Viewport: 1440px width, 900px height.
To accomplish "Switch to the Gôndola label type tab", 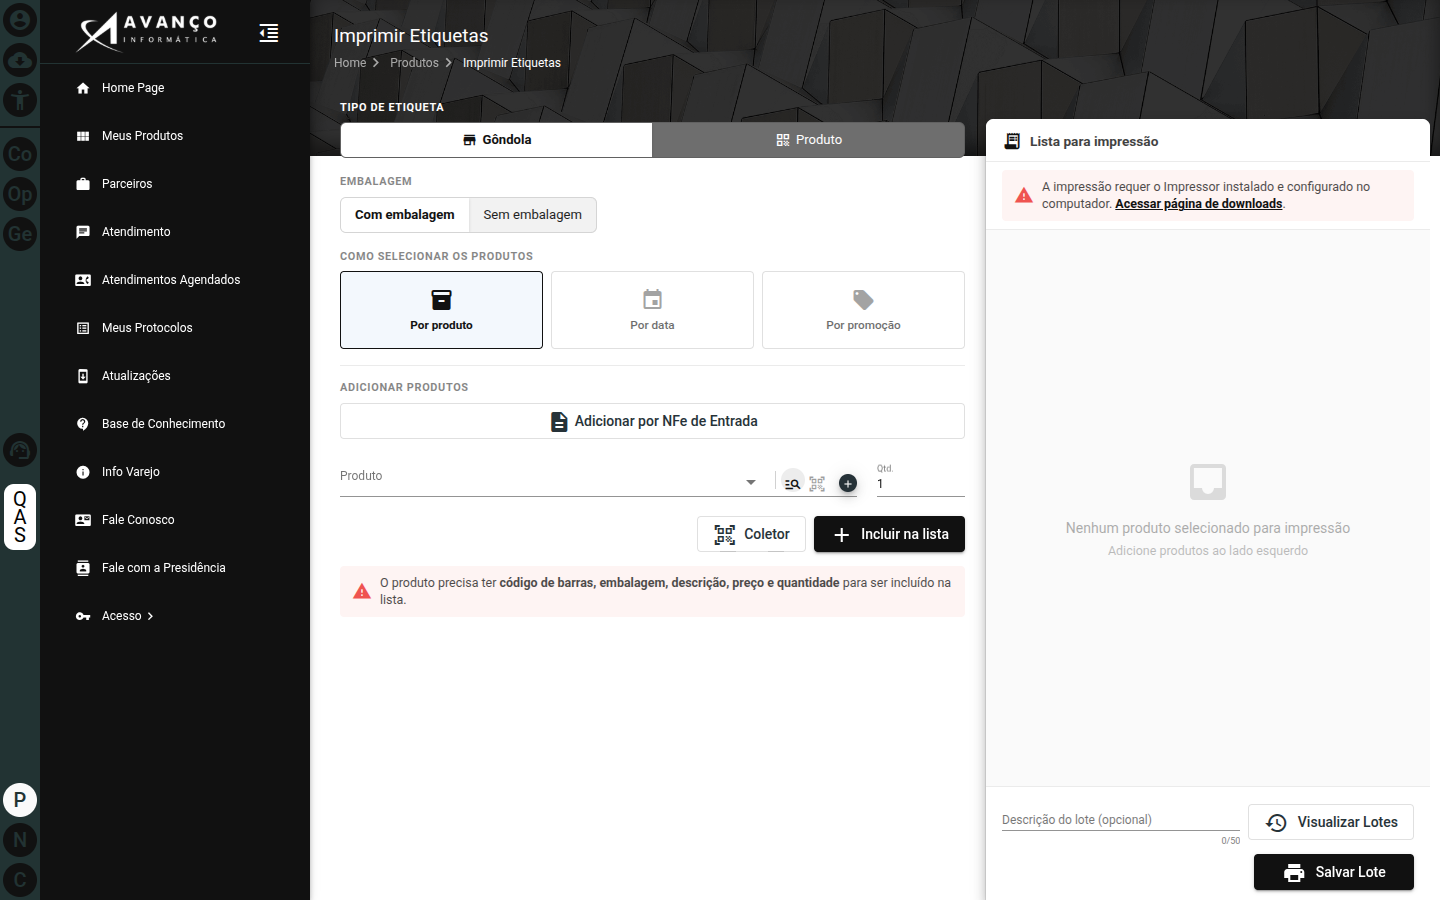I will point(497,140).
